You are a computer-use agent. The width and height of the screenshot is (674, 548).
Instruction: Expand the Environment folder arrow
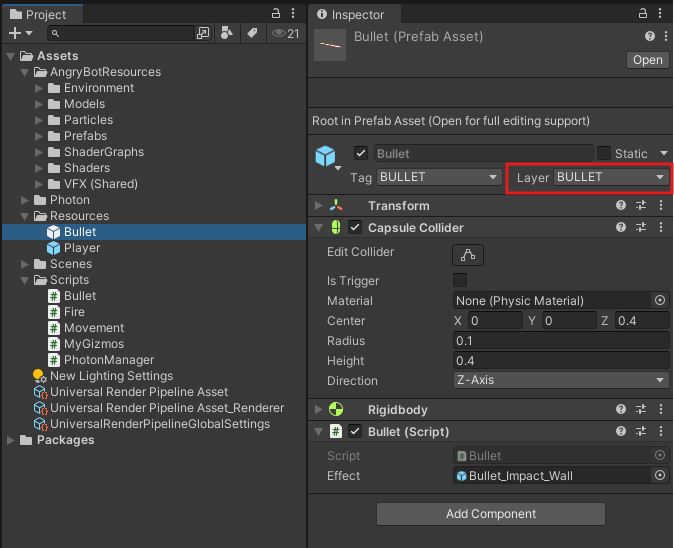point(39,88)
